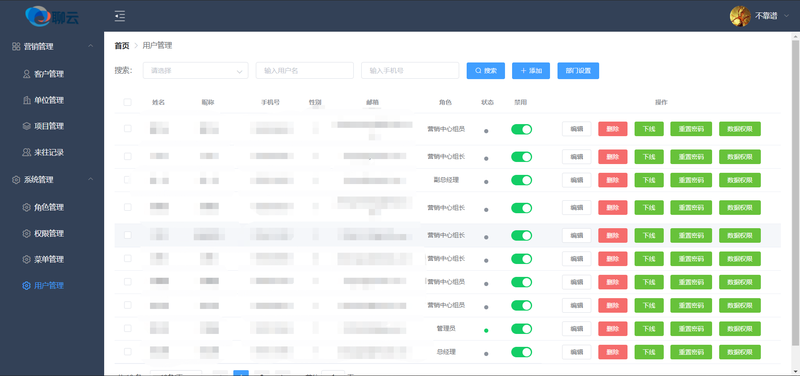Toggle the 禁用 switch in 副总经理 row
This screenshot has height=376, width=800.
coord(521,180)
